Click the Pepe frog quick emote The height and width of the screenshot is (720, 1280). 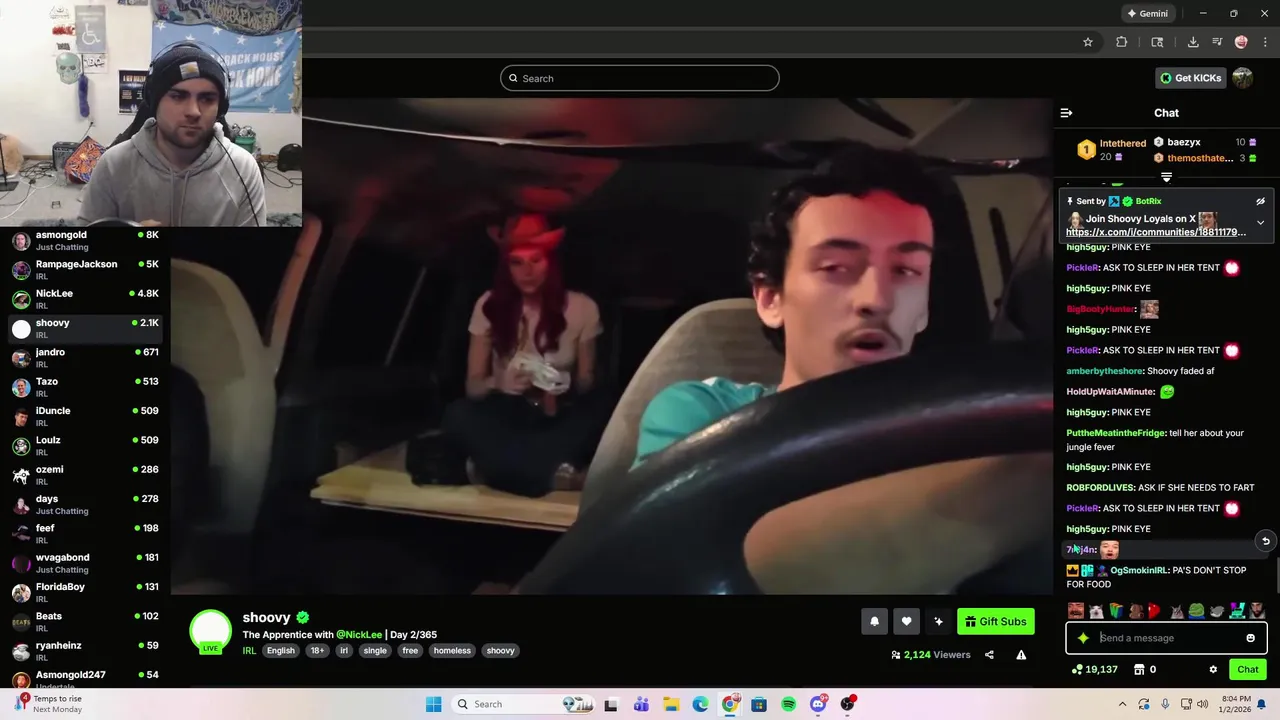pos(1196,611)
